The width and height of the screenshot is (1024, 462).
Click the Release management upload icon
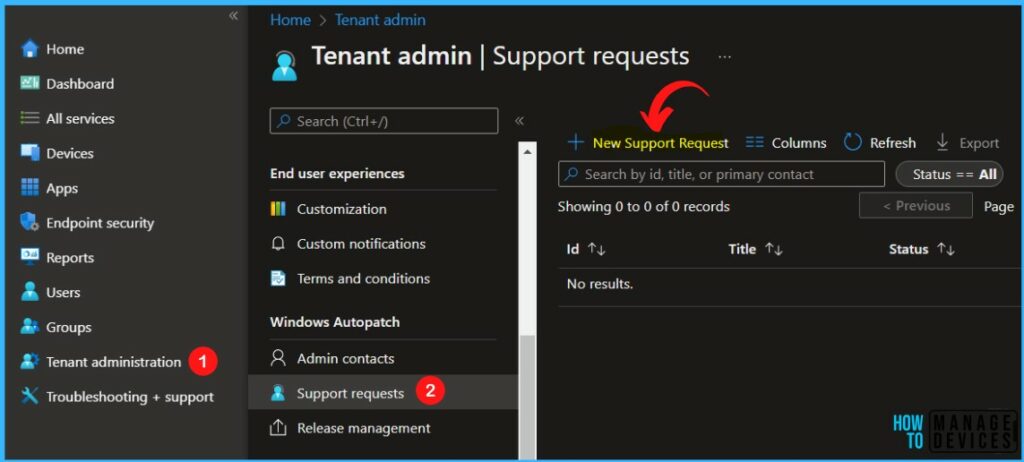(x=278, y=428)
